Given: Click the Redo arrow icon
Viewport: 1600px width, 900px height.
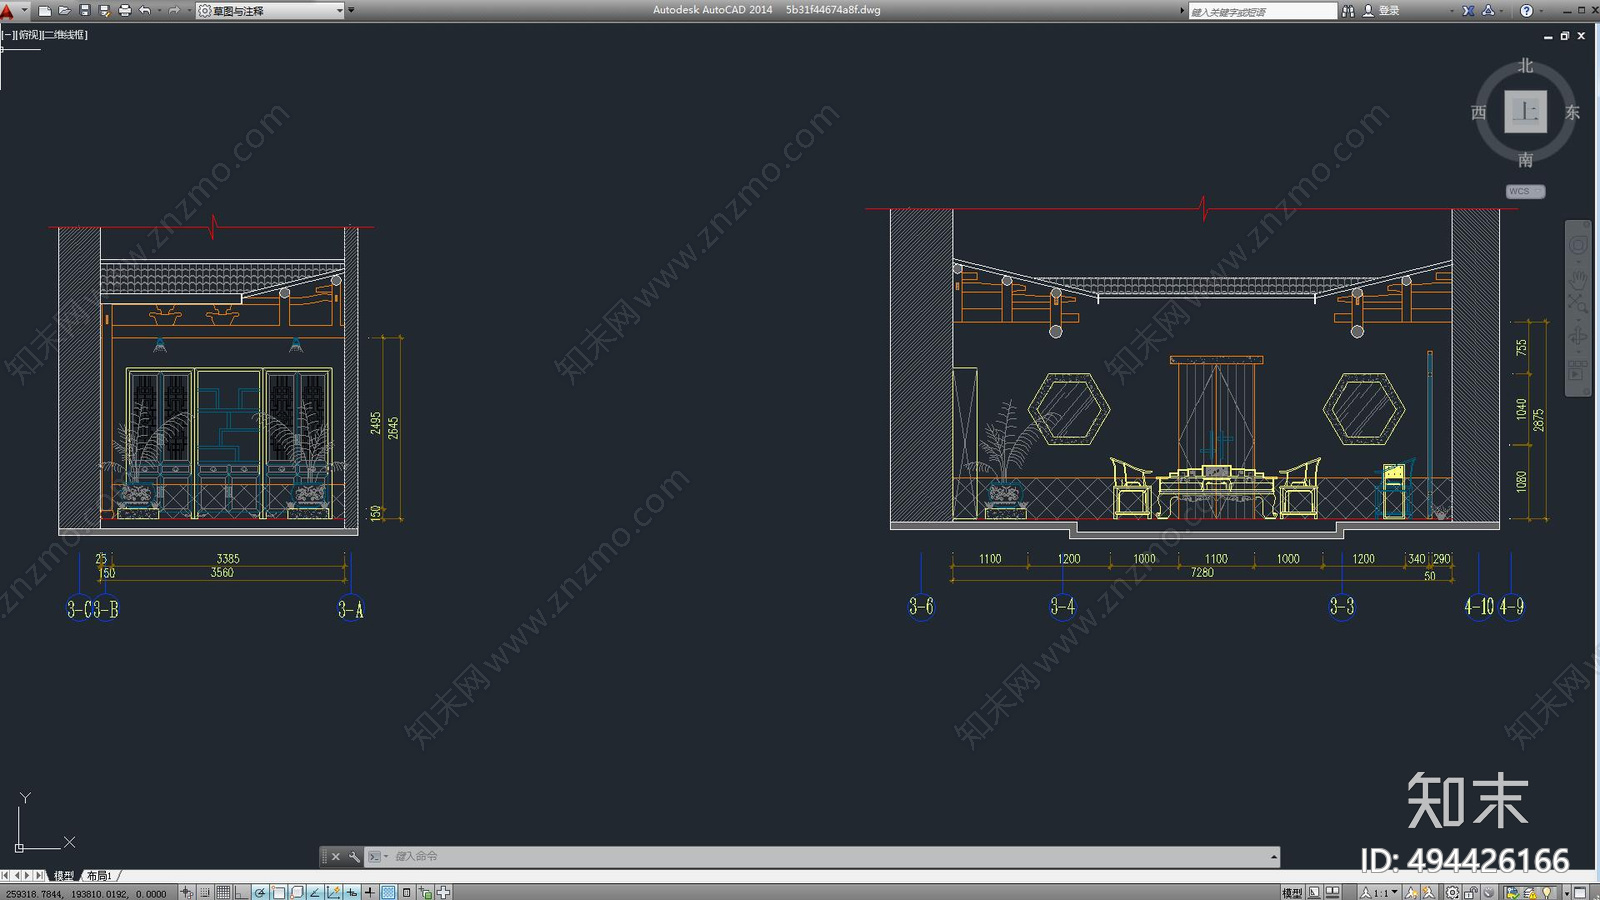Looking at the screenshot, I should [x=174, y=11].
